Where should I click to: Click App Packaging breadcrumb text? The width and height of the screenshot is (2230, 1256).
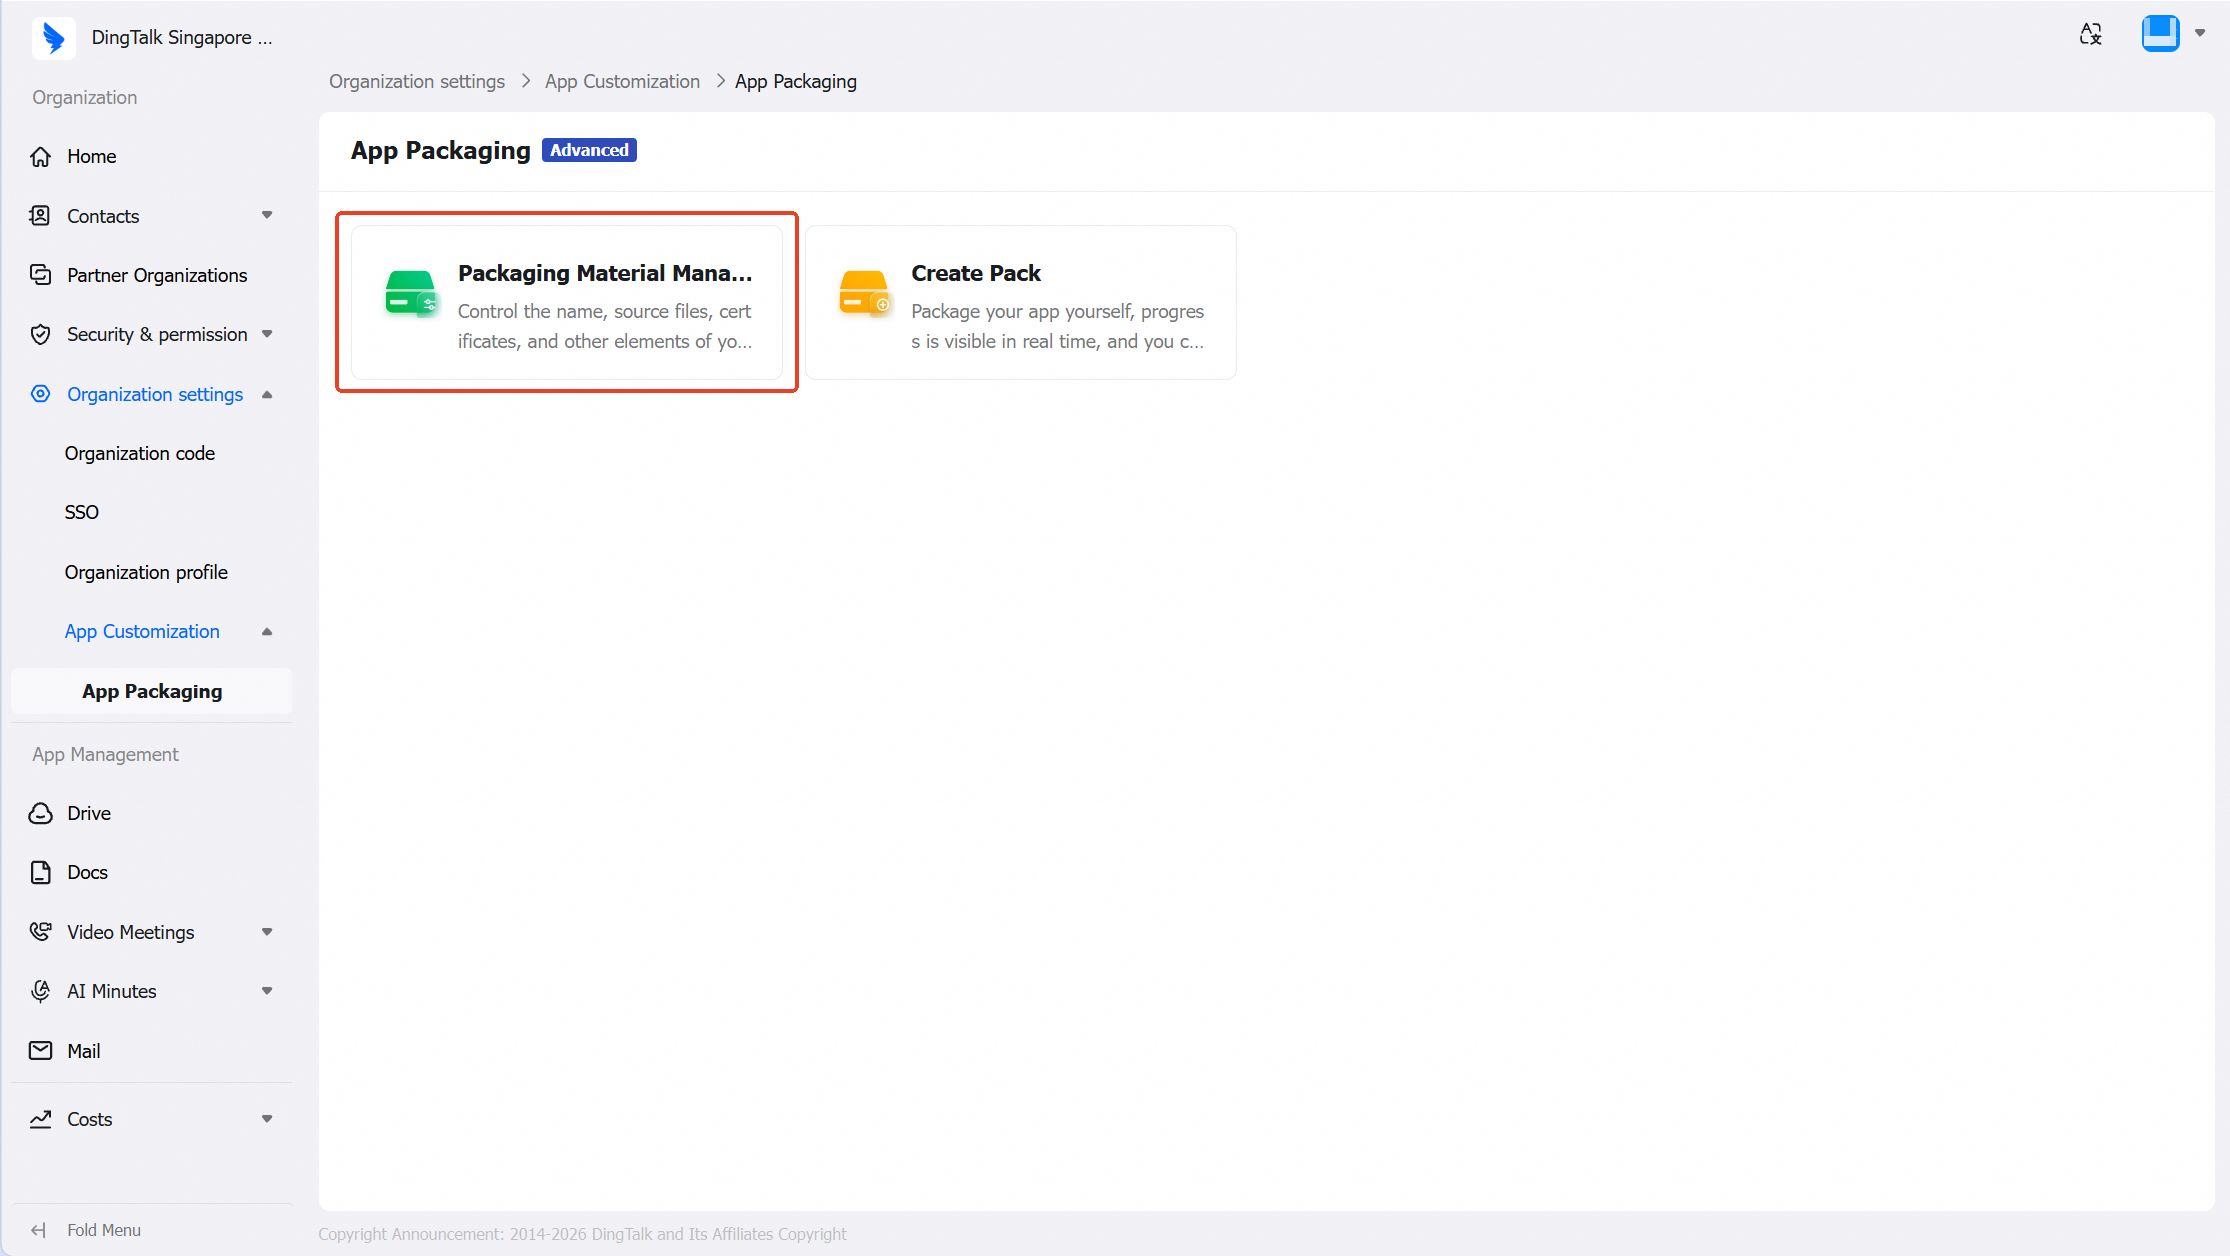(796, 82)
